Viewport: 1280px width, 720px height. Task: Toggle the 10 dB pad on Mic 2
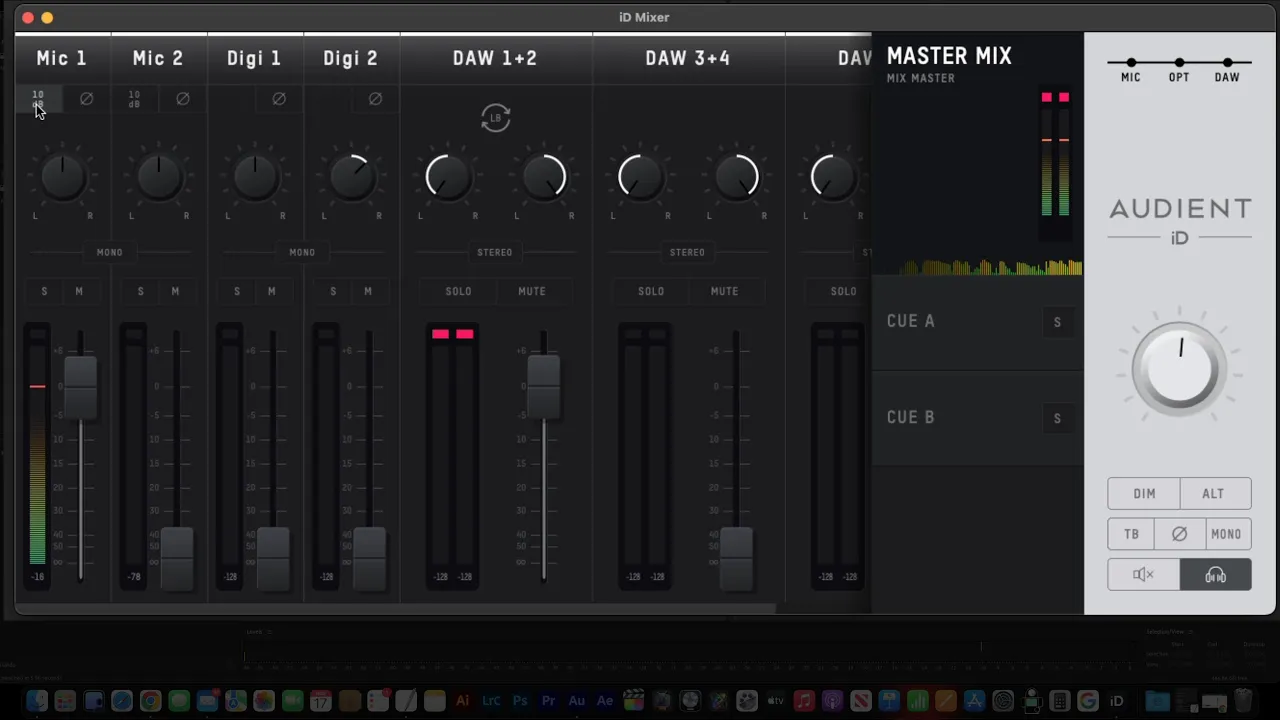(x=134, y=99)
